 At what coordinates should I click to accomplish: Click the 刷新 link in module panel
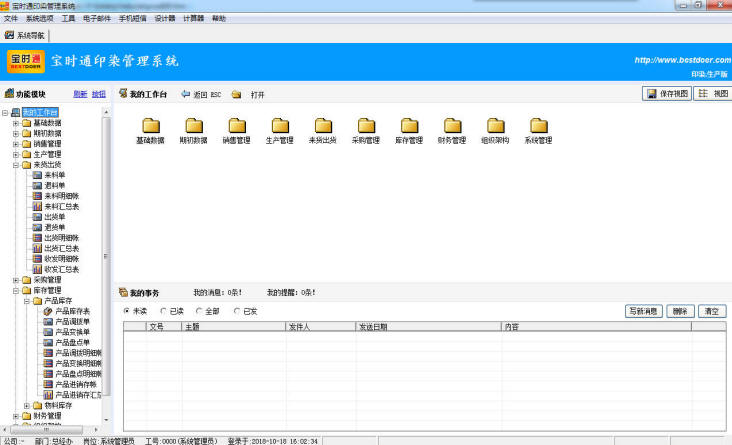80,94
